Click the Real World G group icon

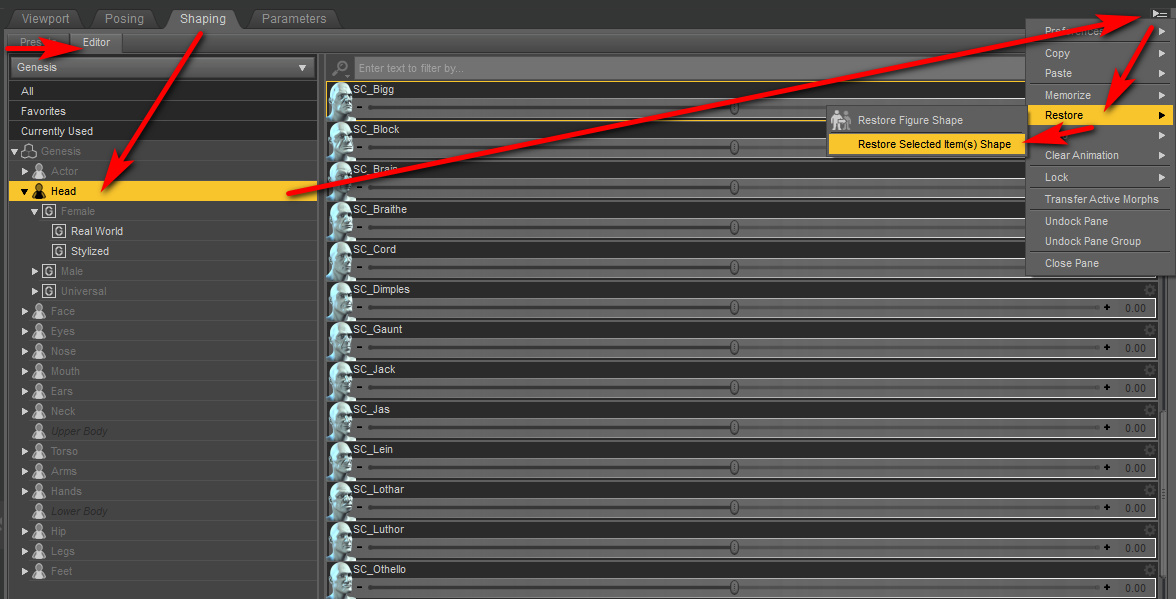click(x=60, y=231)
